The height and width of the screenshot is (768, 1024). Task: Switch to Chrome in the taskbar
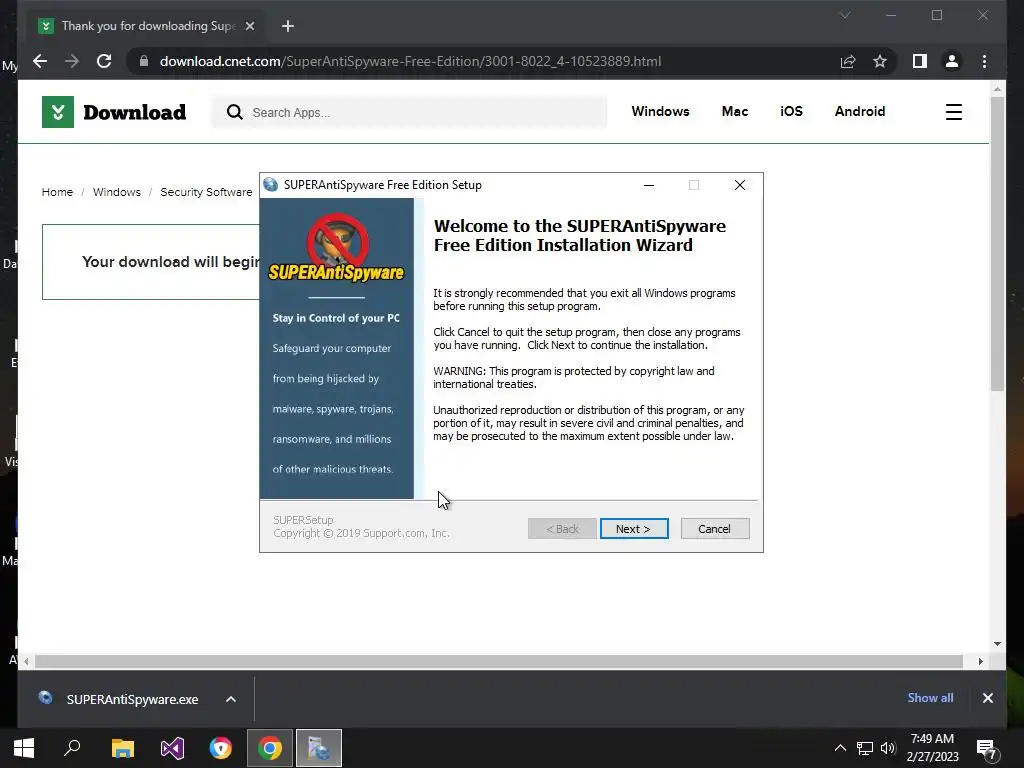pos(270,748)
